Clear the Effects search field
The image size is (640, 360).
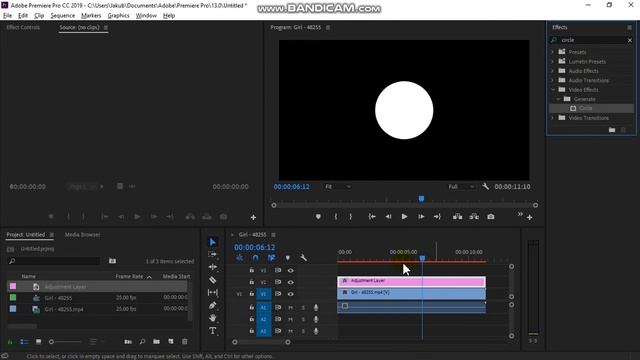[630, 40]
